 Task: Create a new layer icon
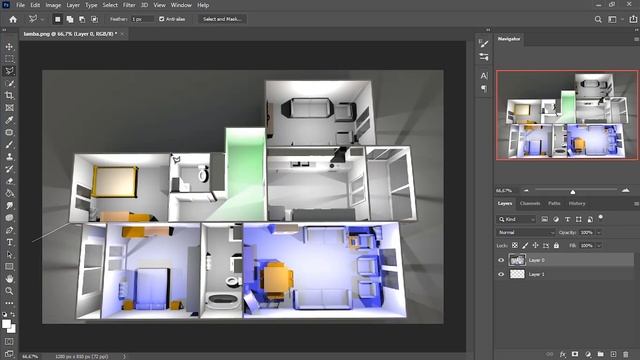point(613,354)
